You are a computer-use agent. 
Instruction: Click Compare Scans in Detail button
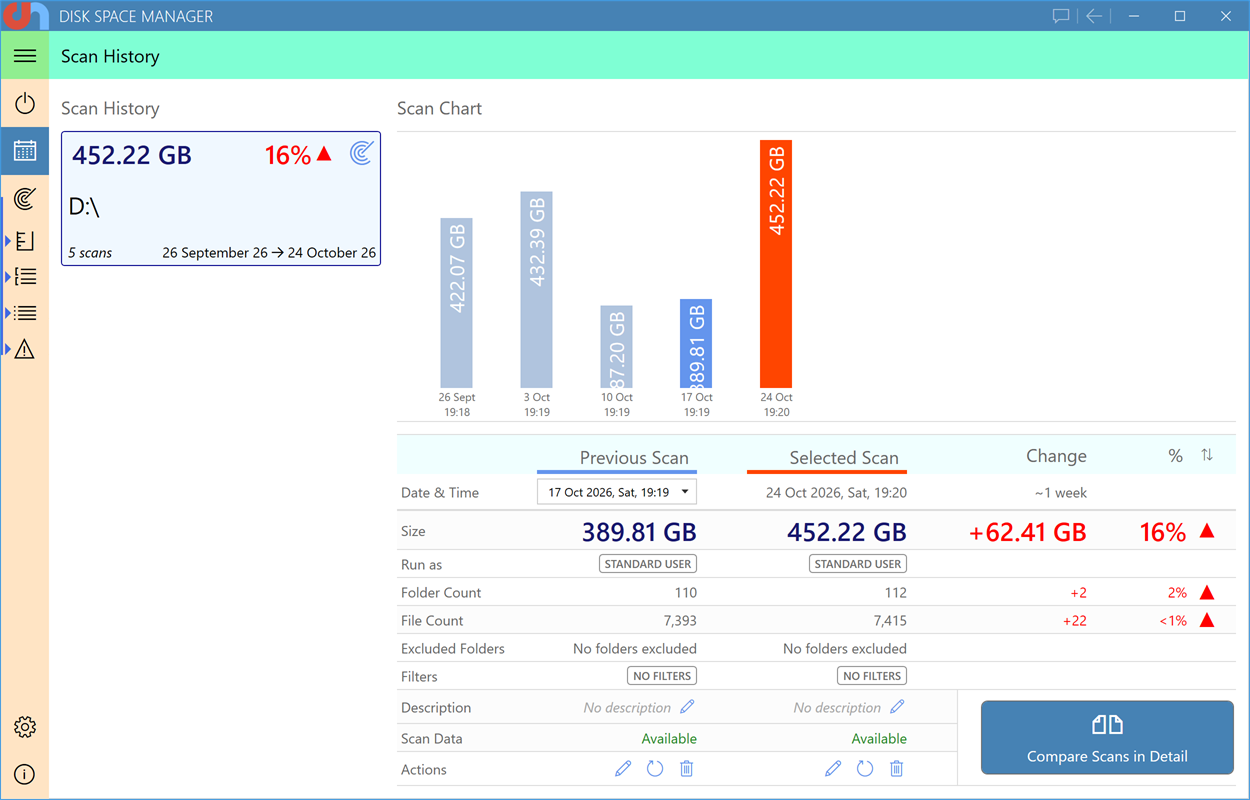click(x=1107, y=737)
